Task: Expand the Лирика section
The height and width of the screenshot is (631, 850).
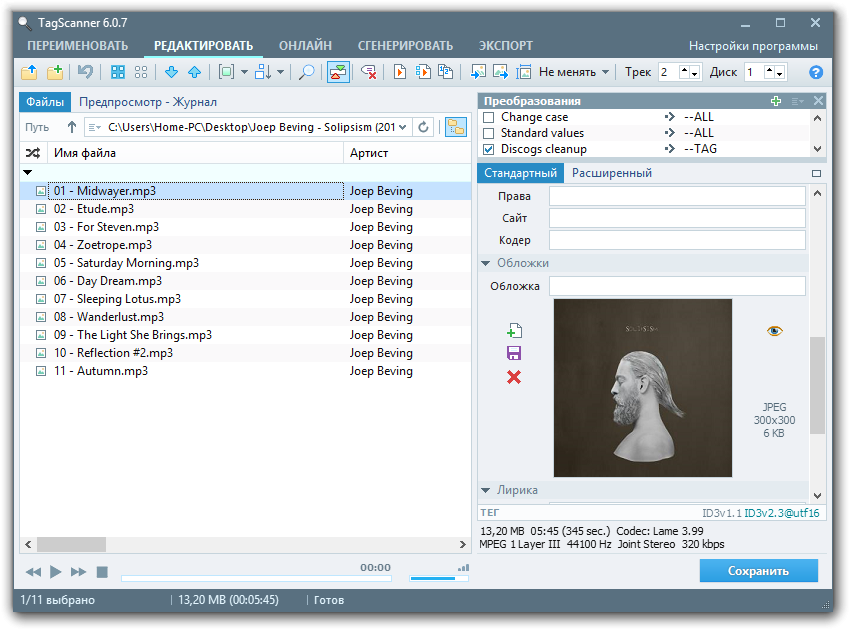Action: tap(486, 490)
